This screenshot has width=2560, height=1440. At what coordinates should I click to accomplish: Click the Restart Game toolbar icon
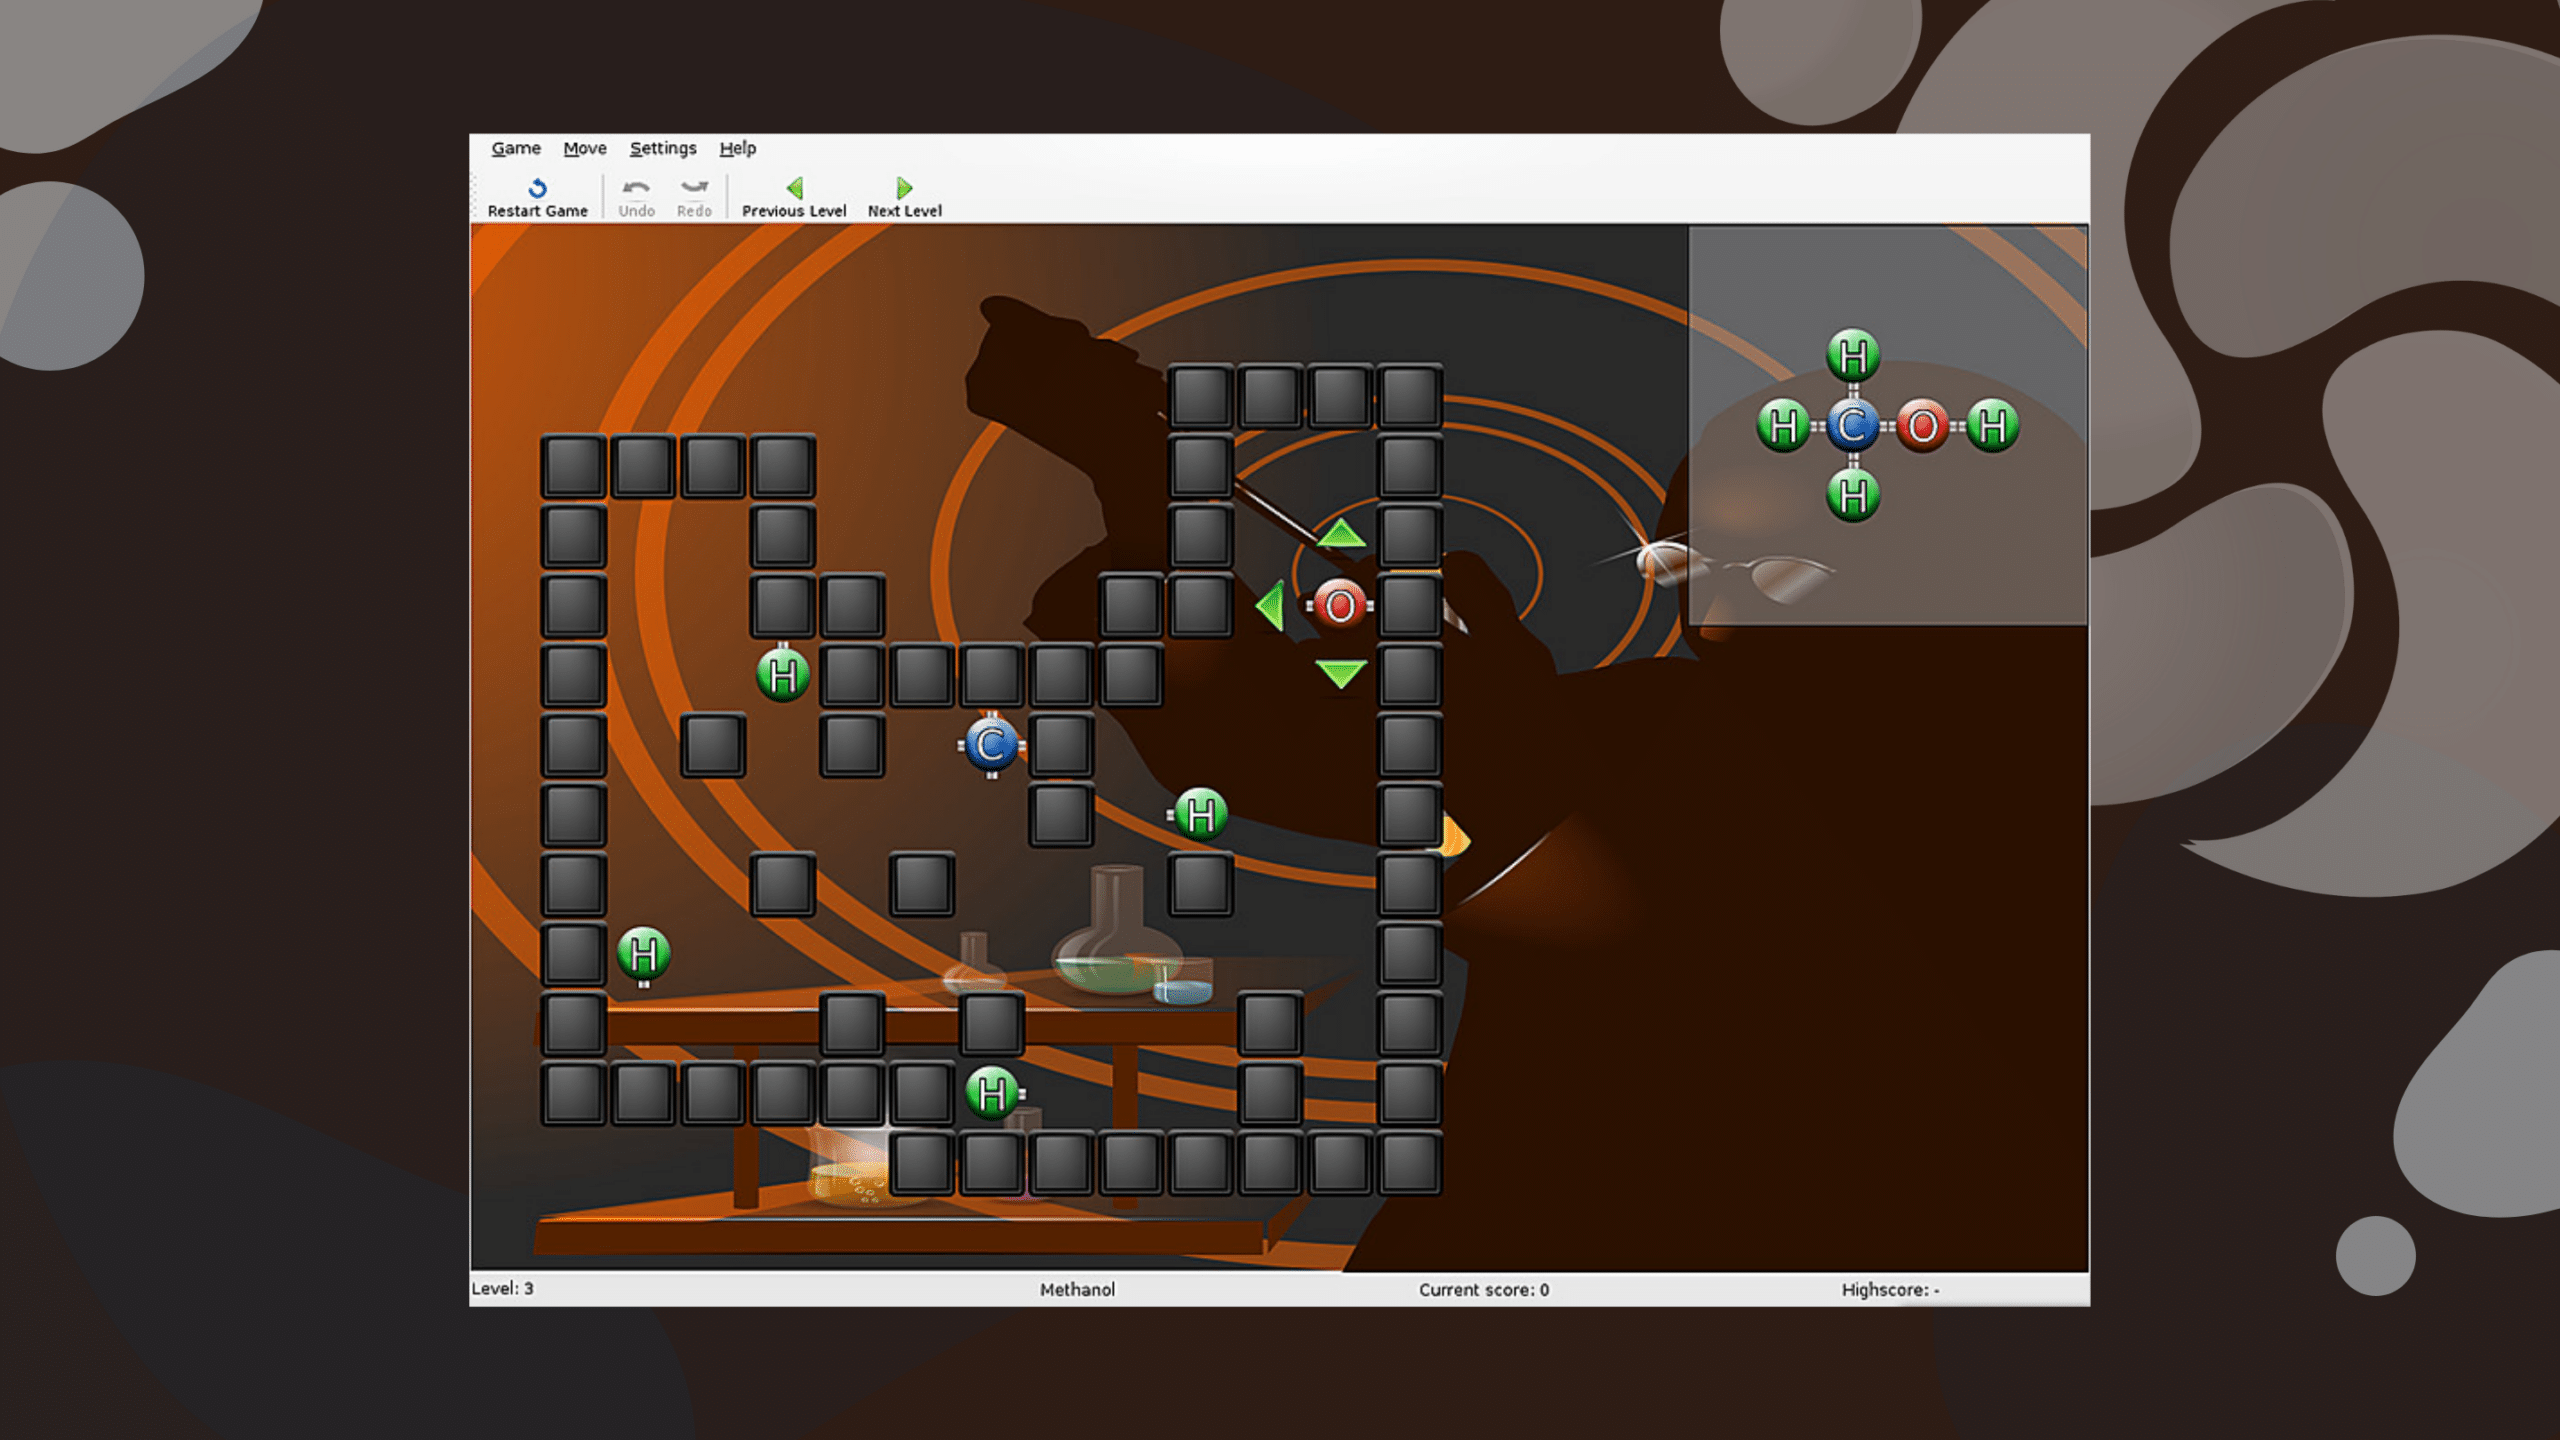tap(537, 197)
